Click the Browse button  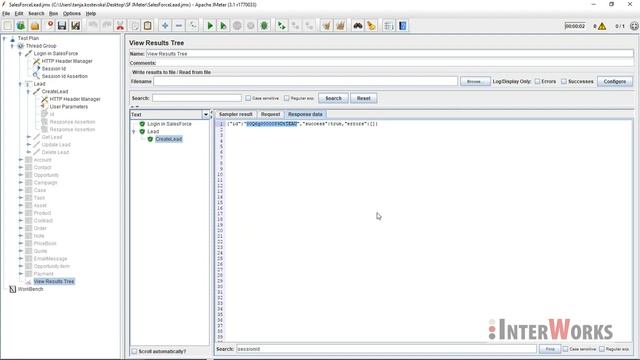pos(475,81)
